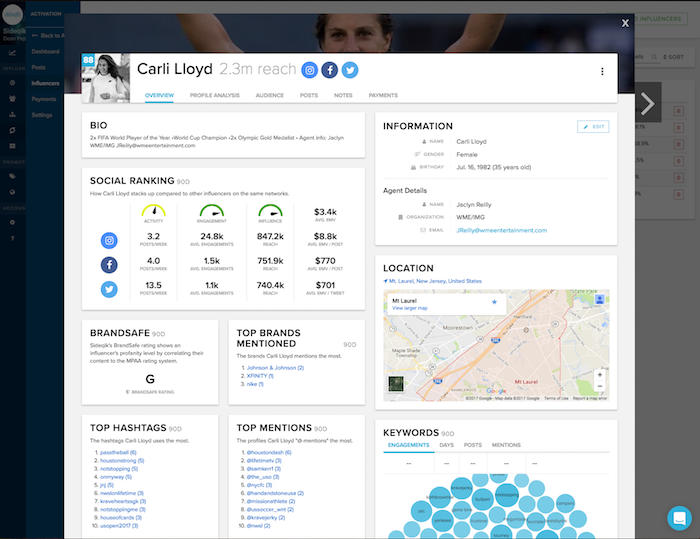This screenshot has width=700, height=539.
Task: Open onmyway hashtag link
Action: (x=116, y=477)
